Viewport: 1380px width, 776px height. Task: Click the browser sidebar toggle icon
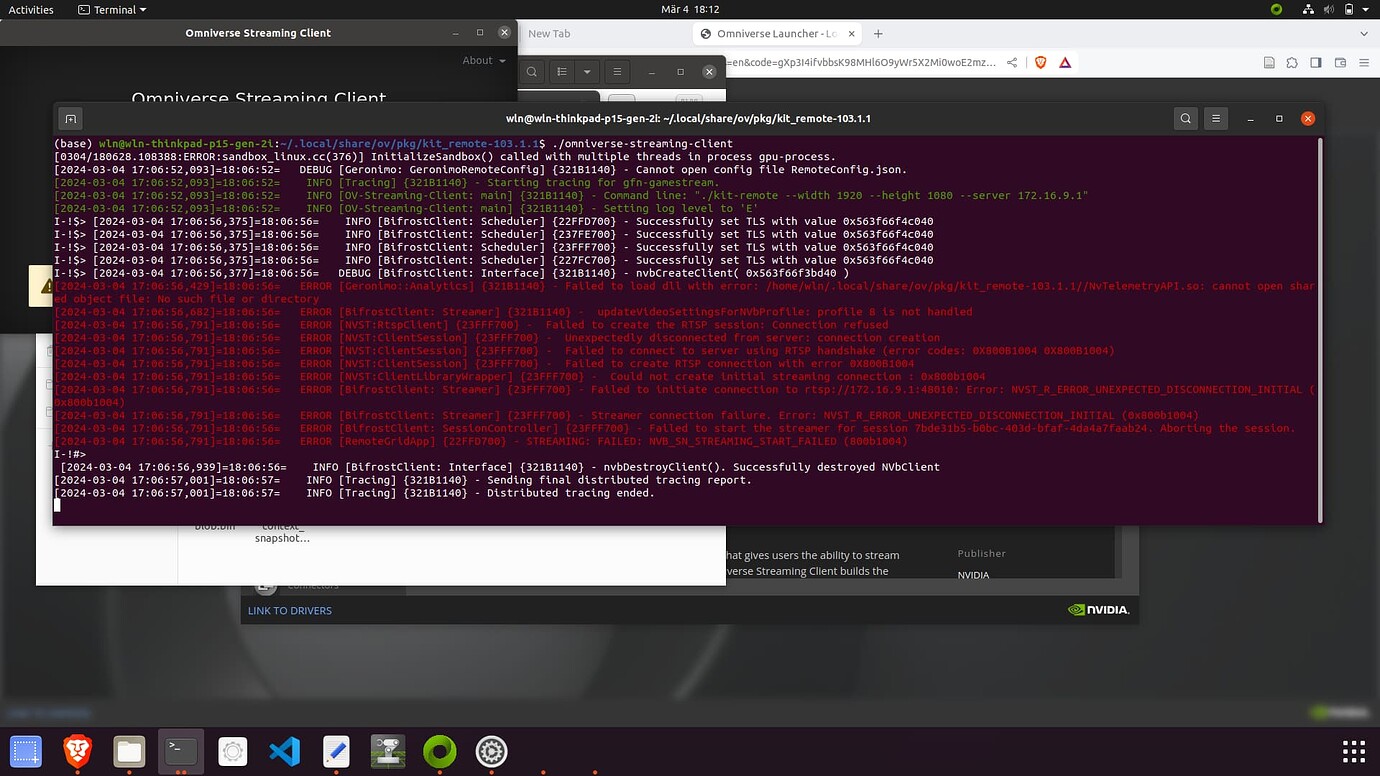click(1316, 62)
